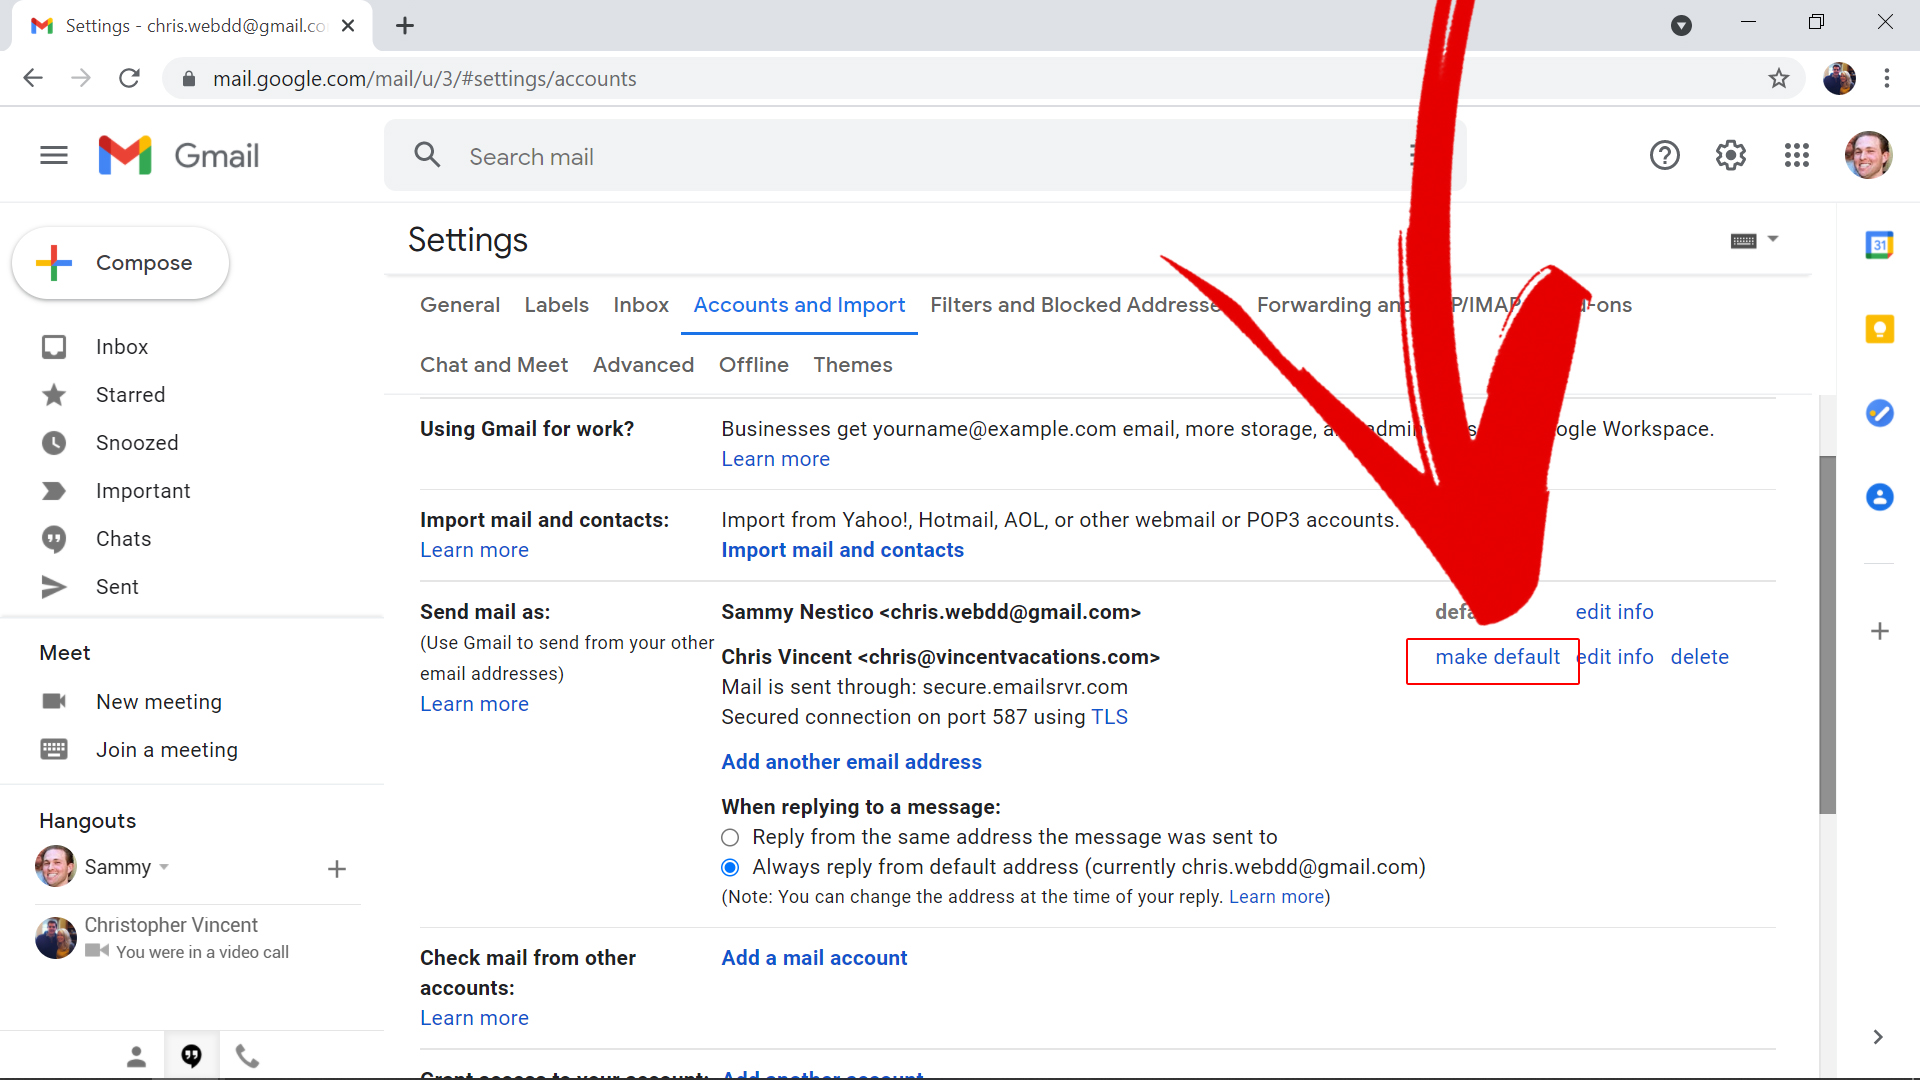Click the Join a meeting keyboard icon

tap(54, 749)
